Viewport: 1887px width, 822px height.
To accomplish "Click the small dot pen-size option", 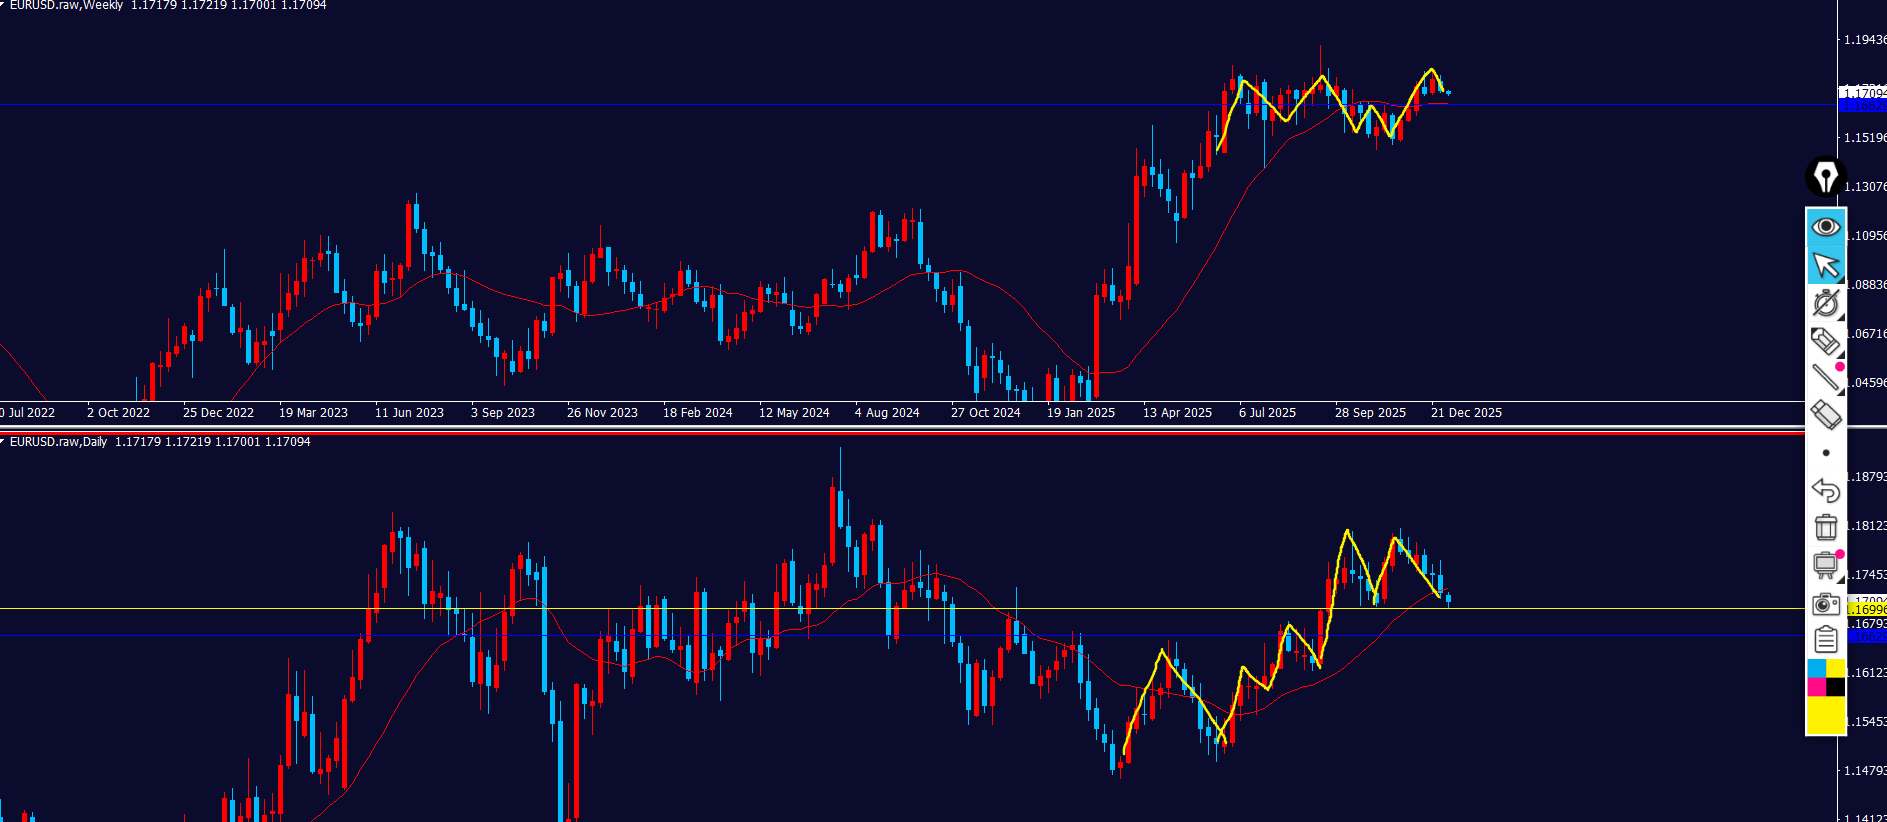I will coord(1826,453).
